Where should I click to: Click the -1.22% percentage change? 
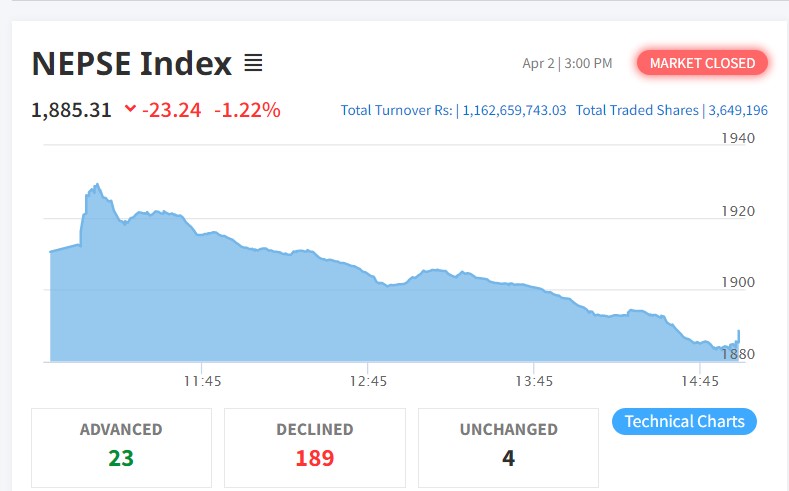click(247, 110)
